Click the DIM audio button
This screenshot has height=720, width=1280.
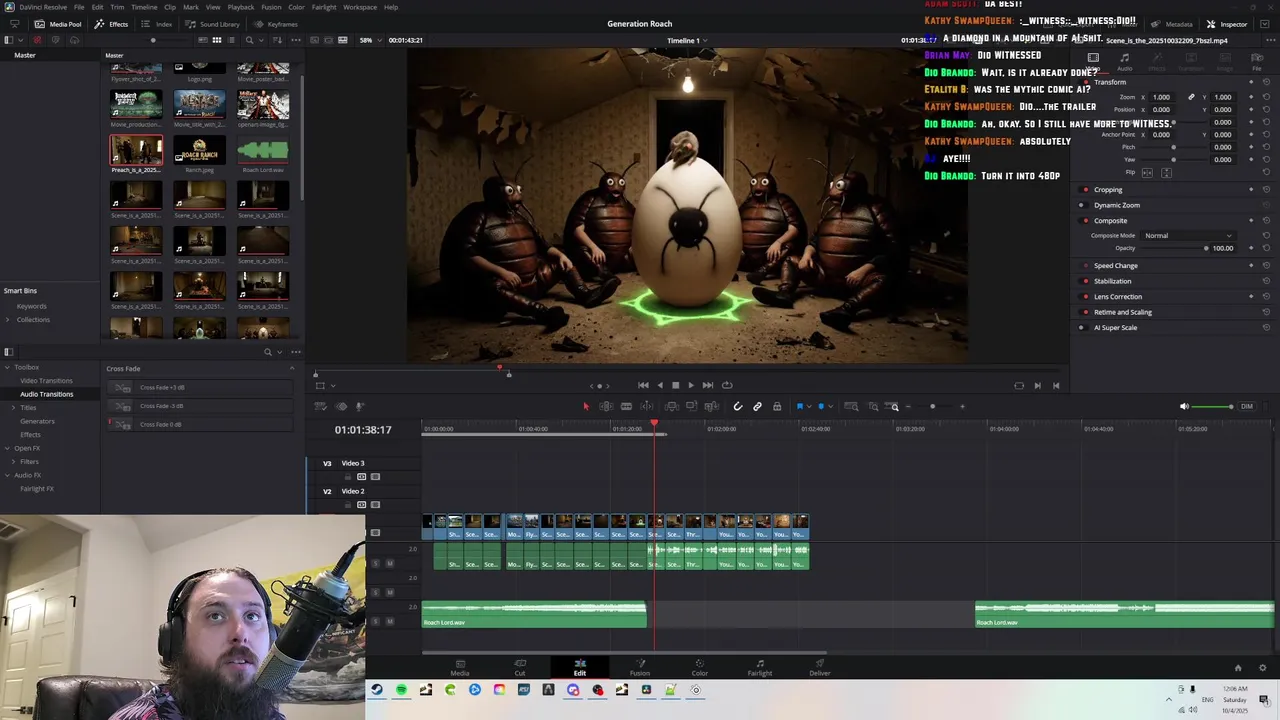coord(1247,406)
